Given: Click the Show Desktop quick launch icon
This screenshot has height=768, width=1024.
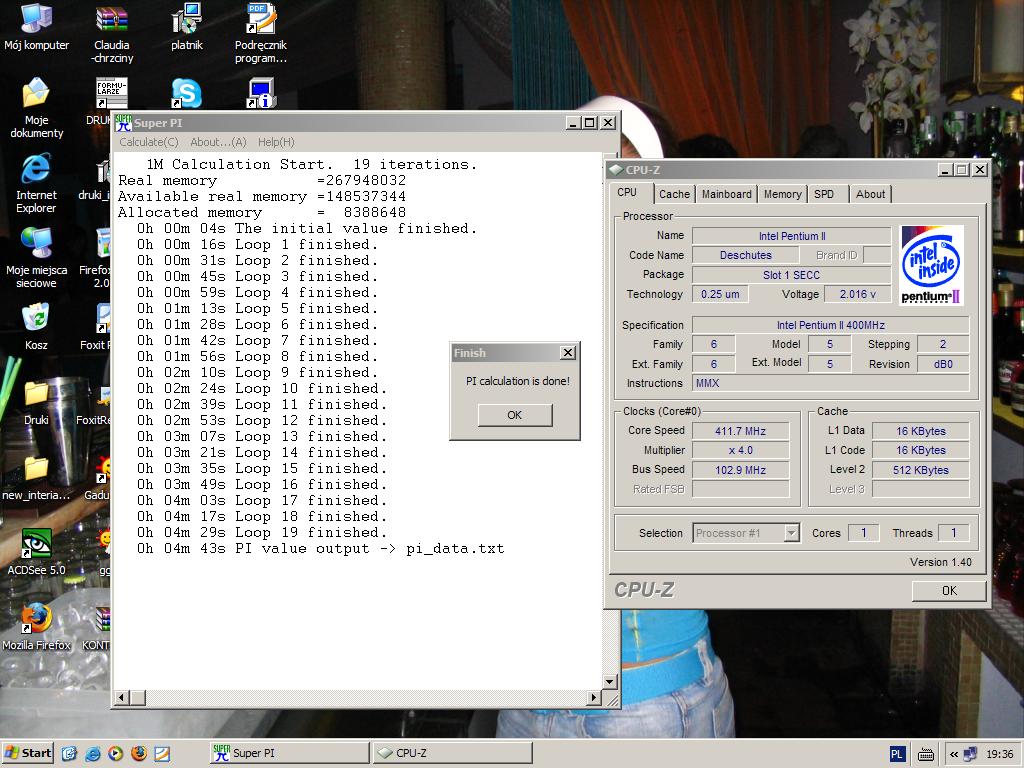Looking at the screenshot, I should pos(69,754).
